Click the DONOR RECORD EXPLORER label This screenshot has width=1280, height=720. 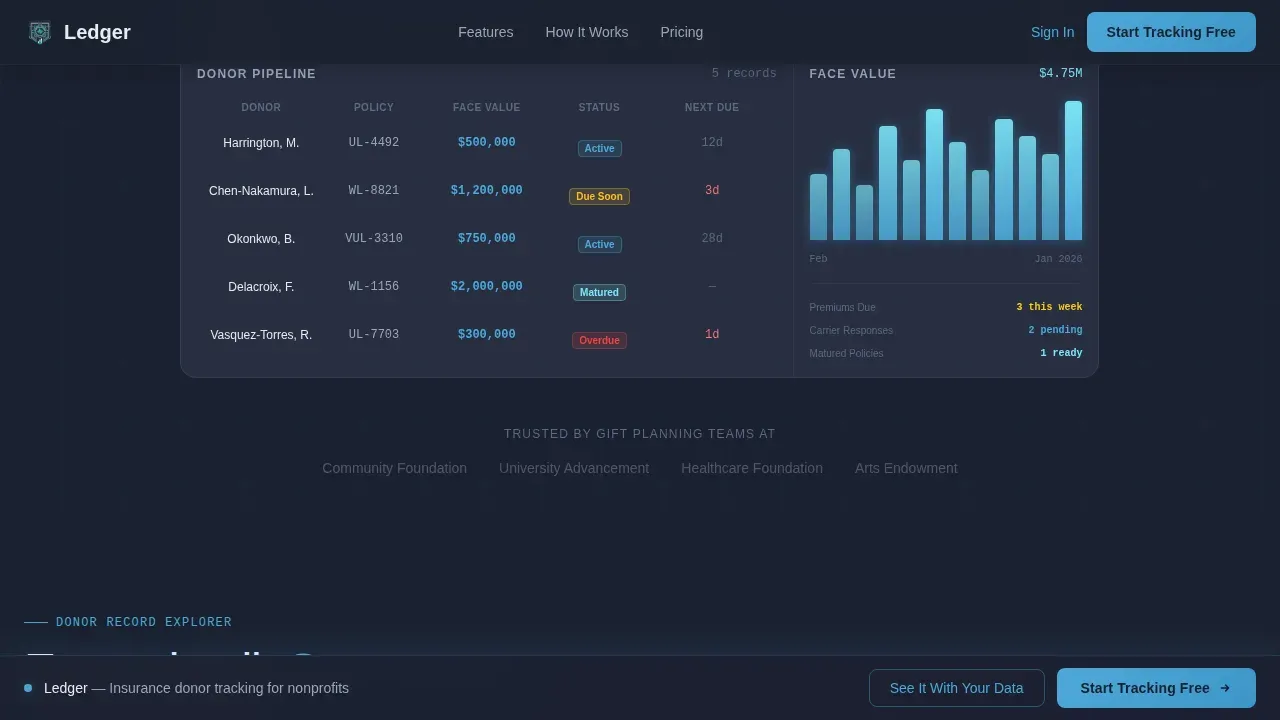click(144, 622)
